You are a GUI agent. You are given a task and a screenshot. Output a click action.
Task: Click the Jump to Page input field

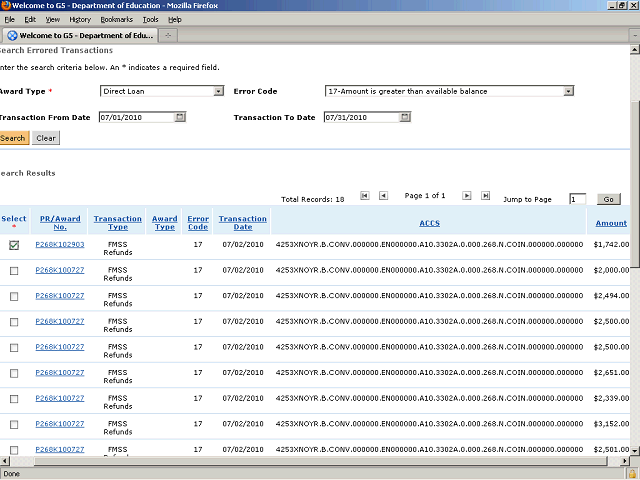point(577,199)
